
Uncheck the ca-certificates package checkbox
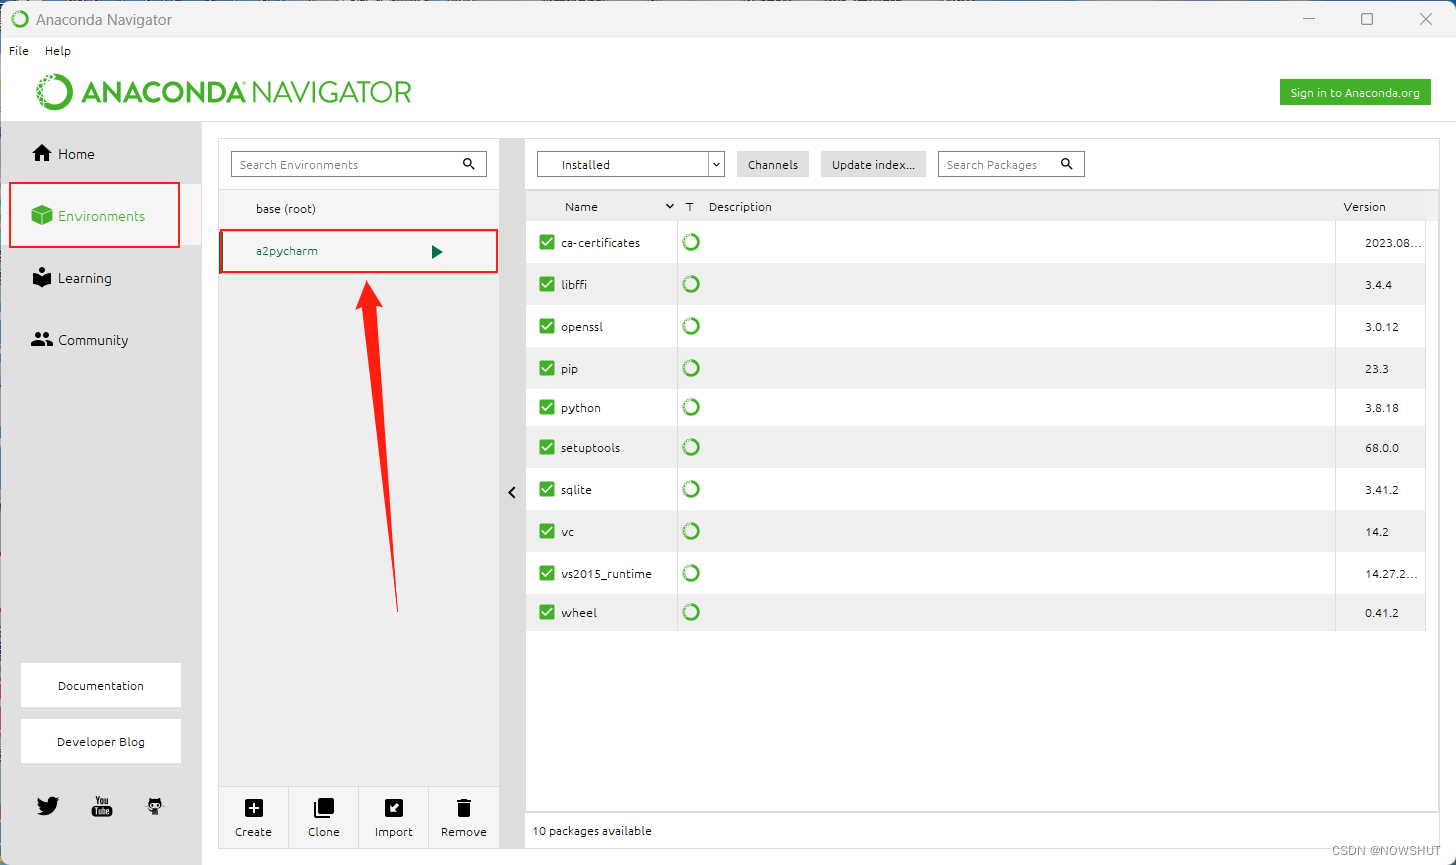pos(547,242)
